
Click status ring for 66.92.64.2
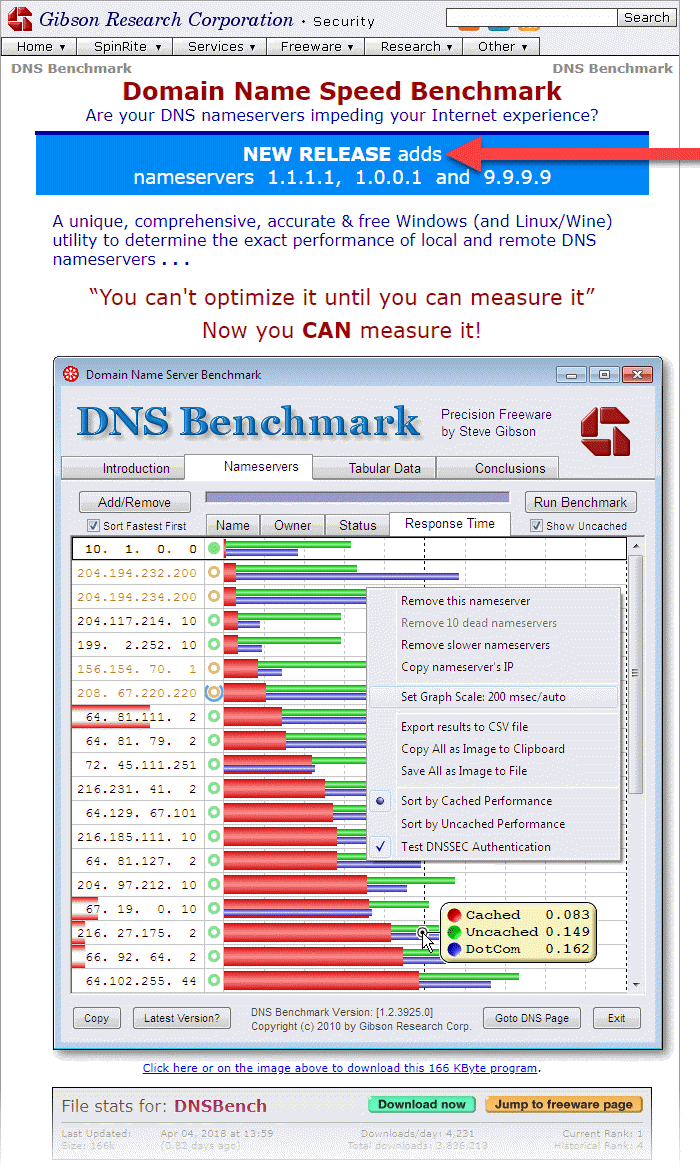[x=214, y=956]
